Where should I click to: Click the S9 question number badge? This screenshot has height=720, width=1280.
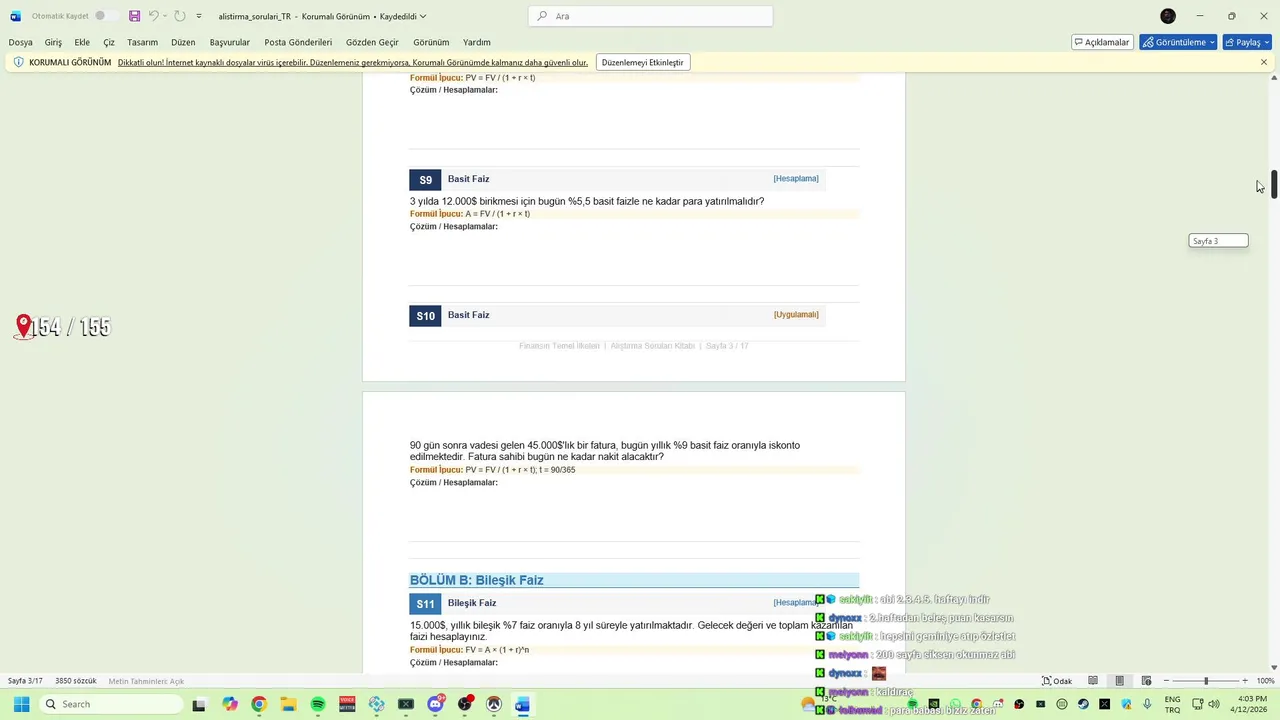pos(425,180)
